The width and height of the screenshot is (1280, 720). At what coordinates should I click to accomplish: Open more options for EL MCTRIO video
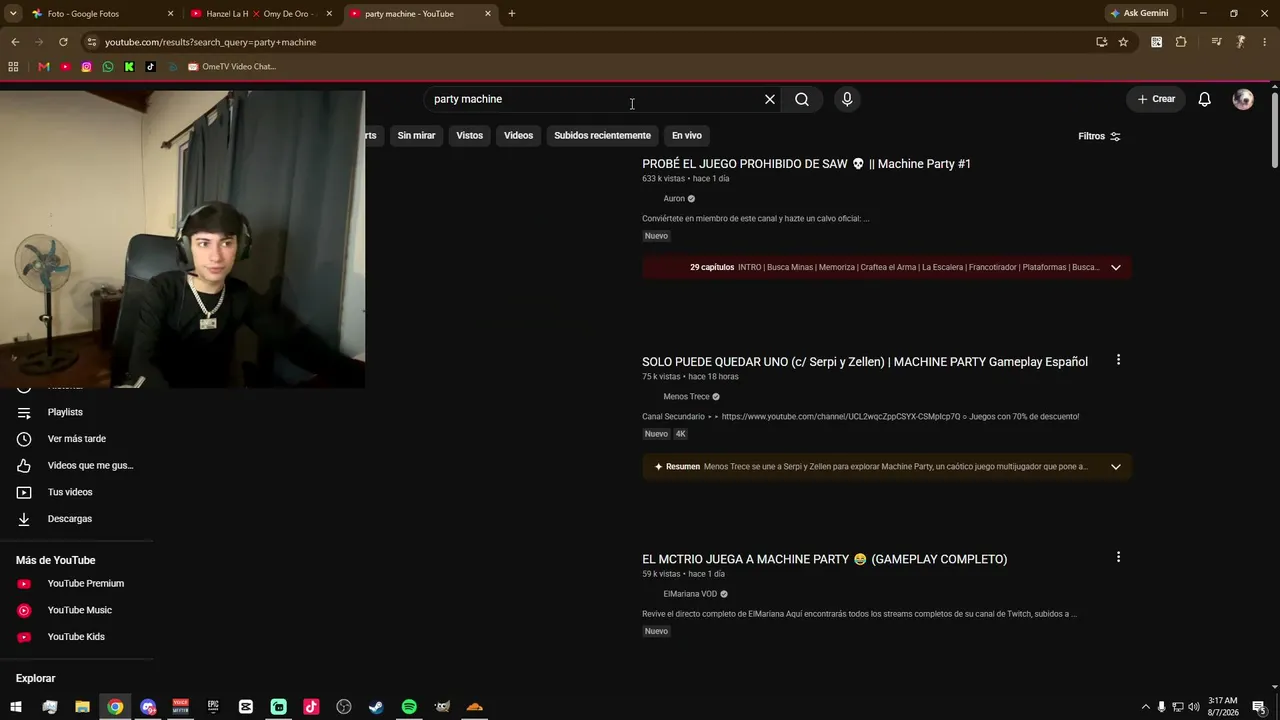[1118, 557]
